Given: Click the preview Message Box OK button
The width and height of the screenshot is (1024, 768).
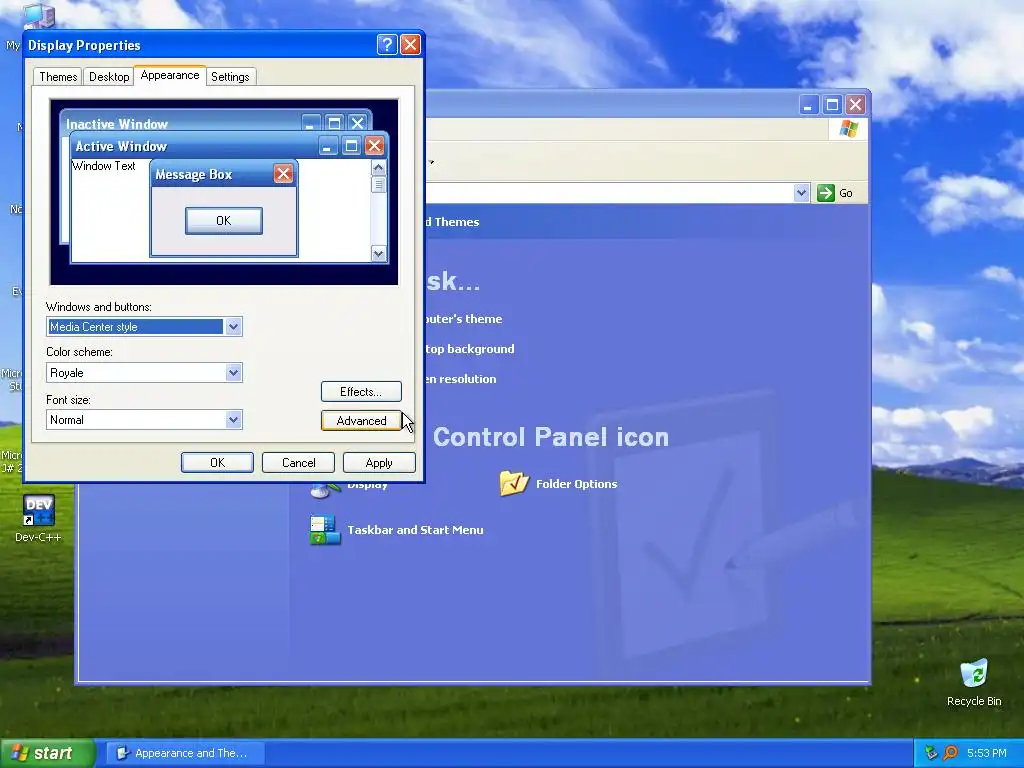Looking at the screenshot, I should [224, 221].
